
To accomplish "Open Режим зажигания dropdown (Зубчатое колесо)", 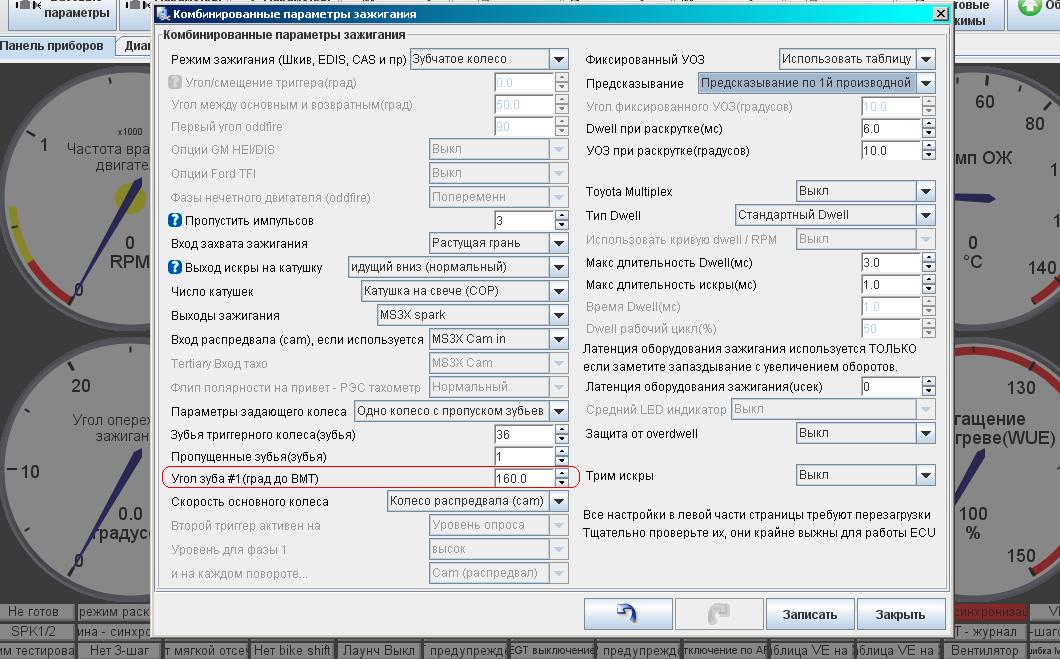I will (x=559, y=60).
